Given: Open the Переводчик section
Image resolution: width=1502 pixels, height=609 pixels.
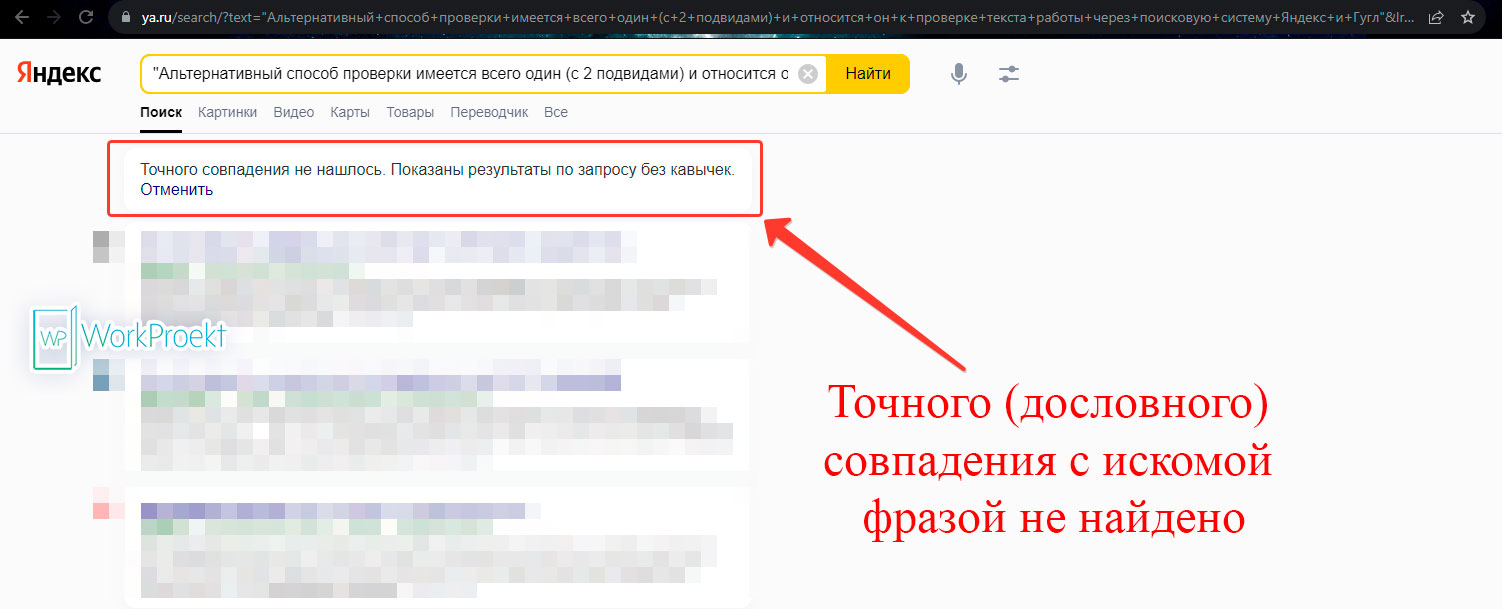Looking at the screenshot, I should coord(489,112).
